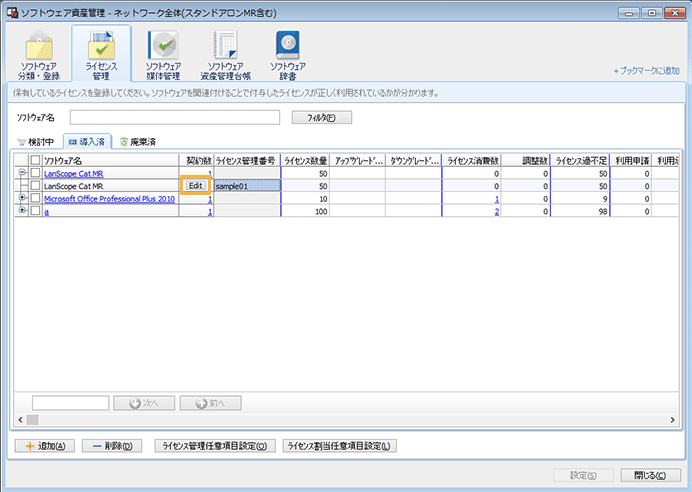Click the search text box beside 次へ
This screenshot has width=692, height=492.
click(71, 403)
